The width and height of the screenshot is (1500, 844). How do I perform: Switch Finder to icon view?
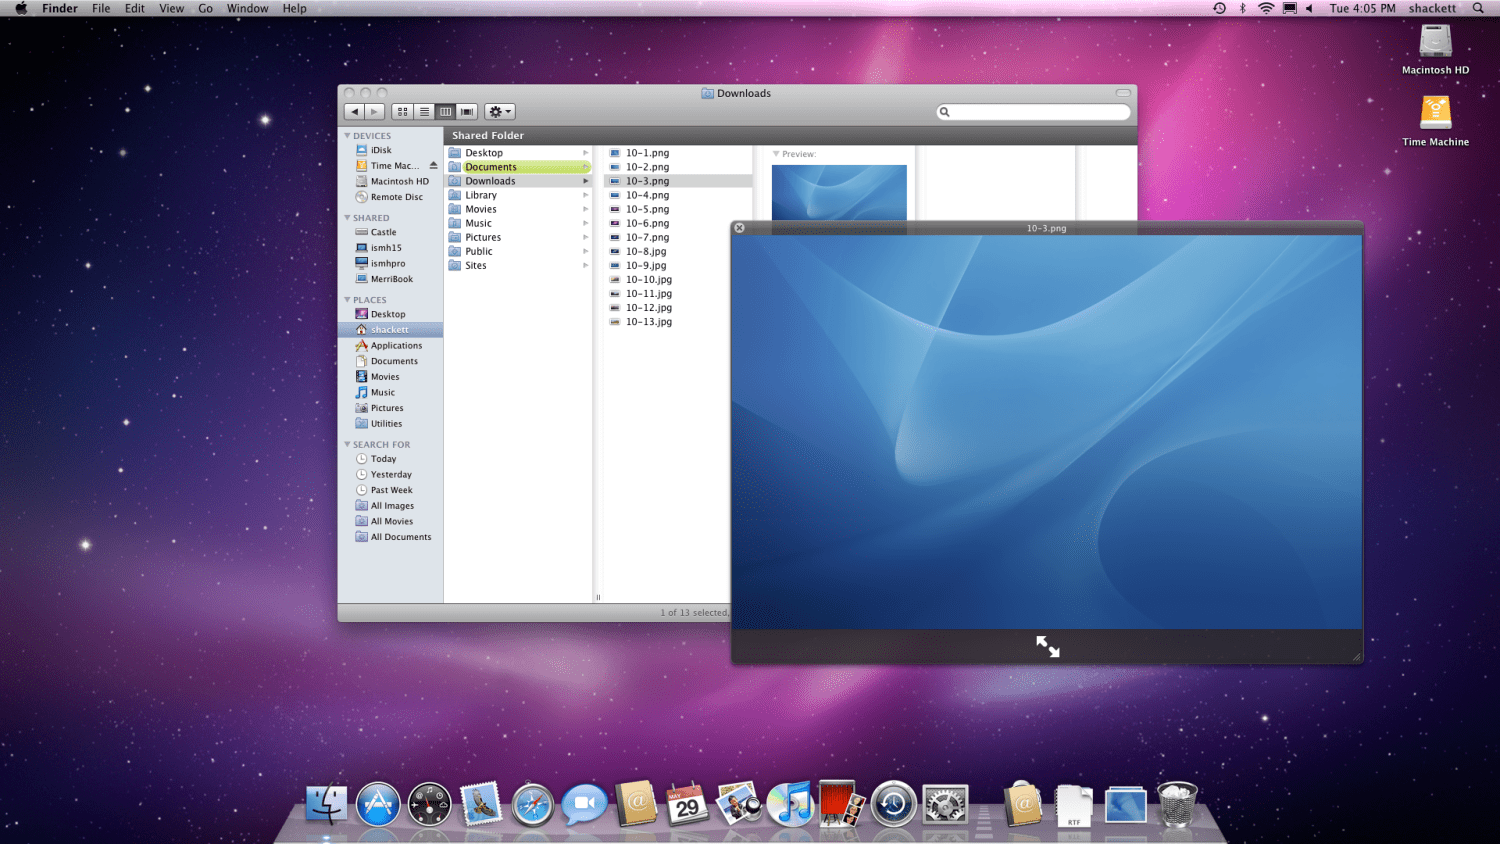pyautogui.click(x=402, y=112)
